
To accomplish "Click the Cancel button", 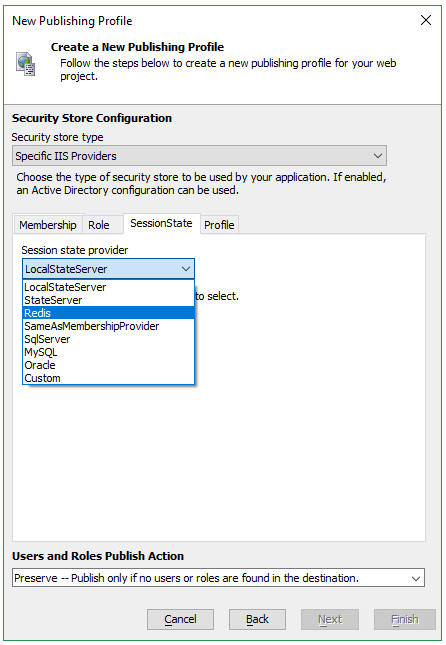I will [x=180, y=619].
